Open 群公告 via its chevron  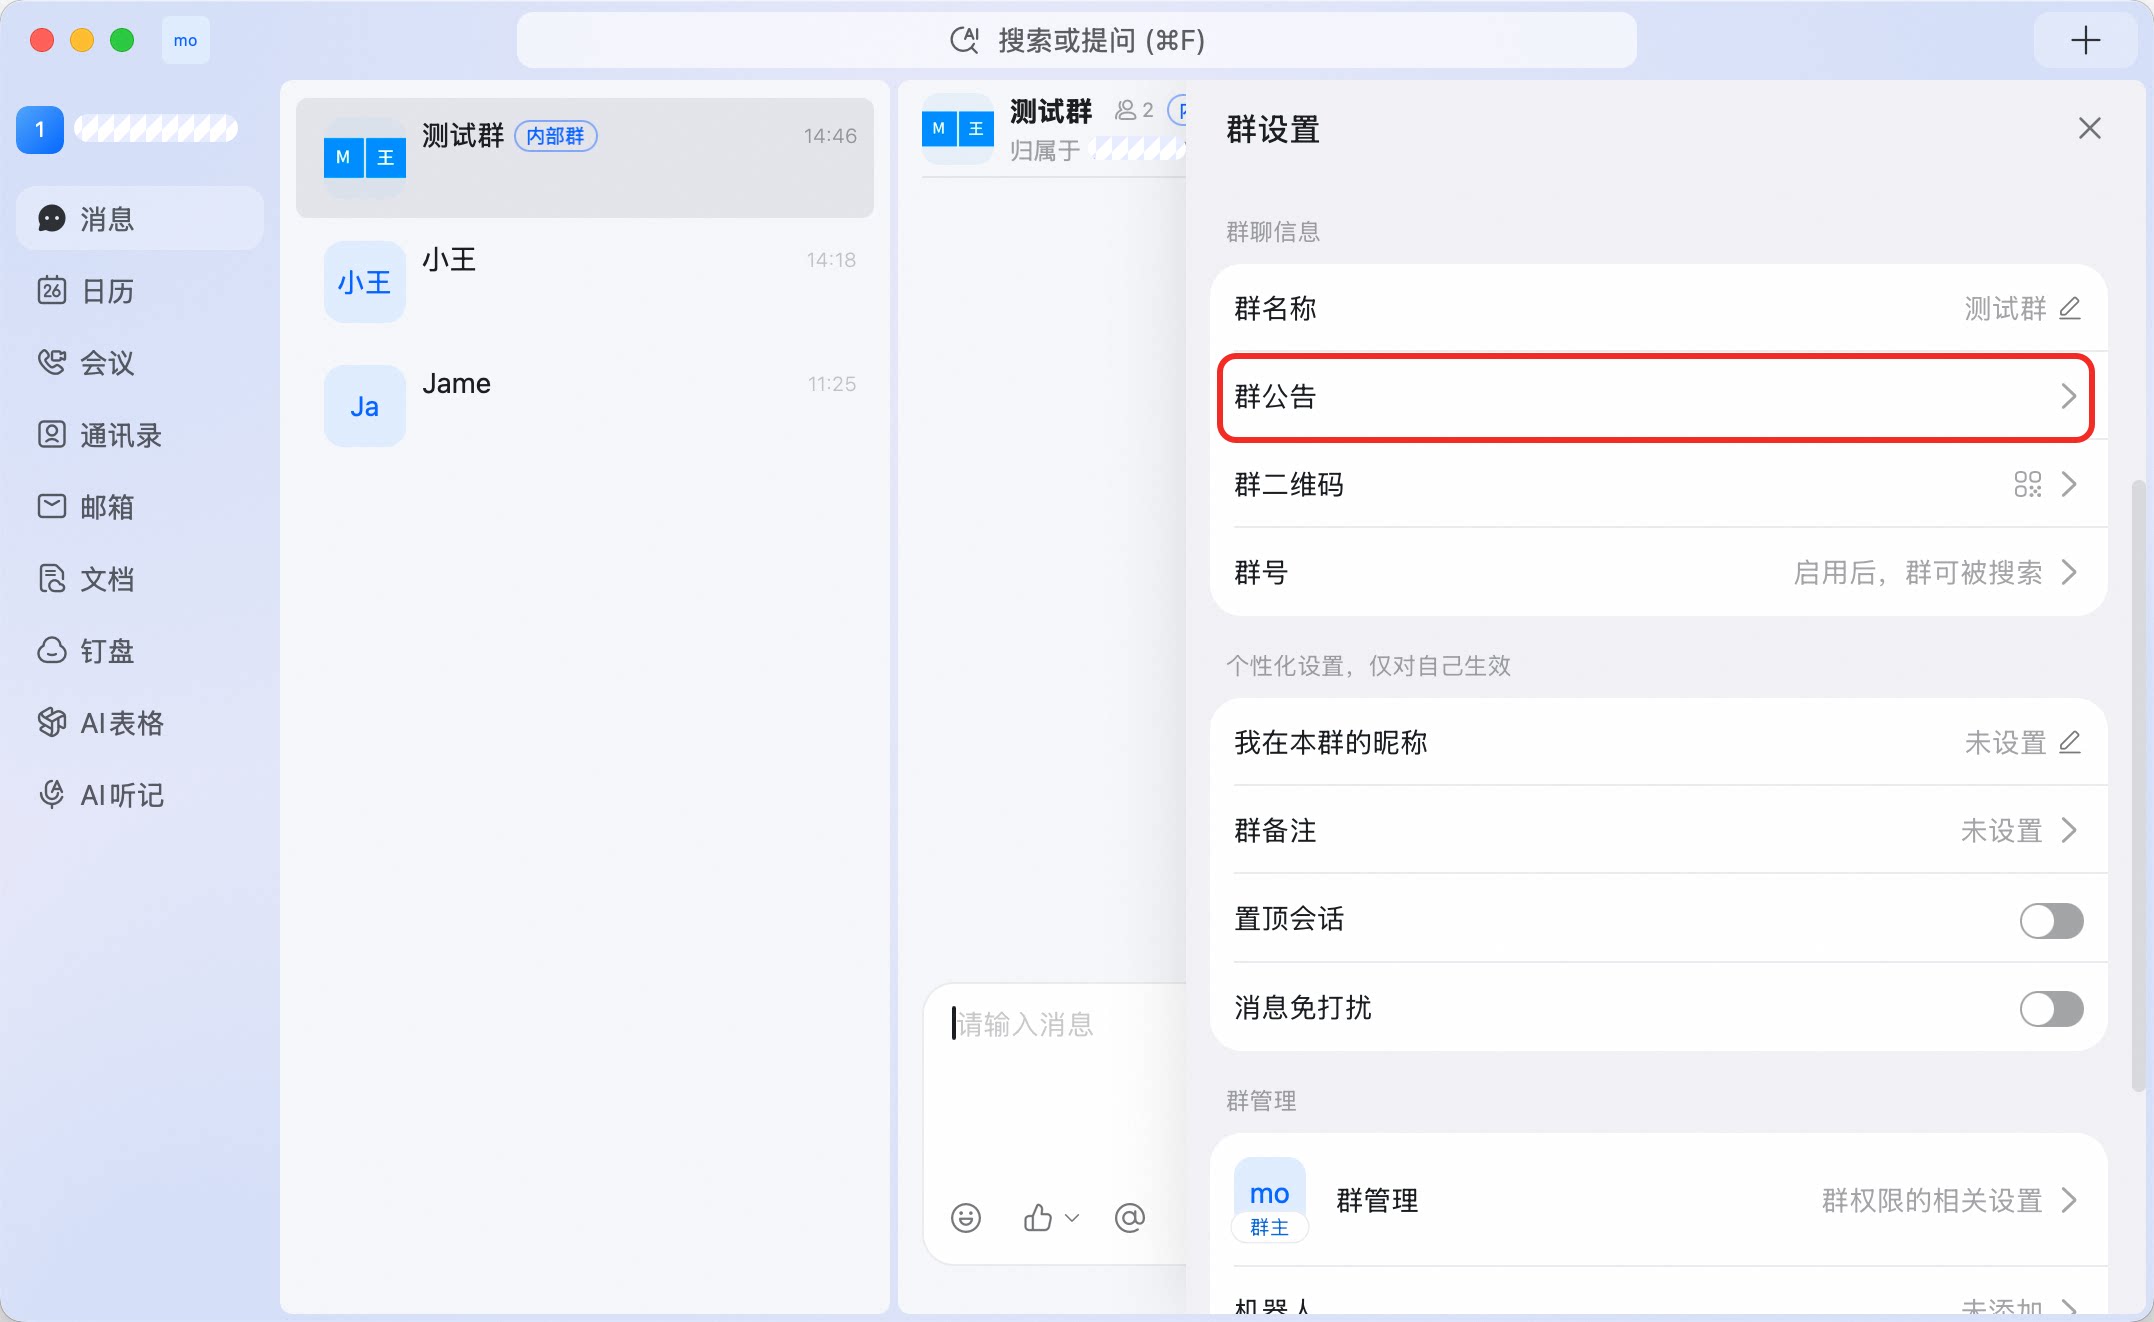click(x=2069, y=397)
